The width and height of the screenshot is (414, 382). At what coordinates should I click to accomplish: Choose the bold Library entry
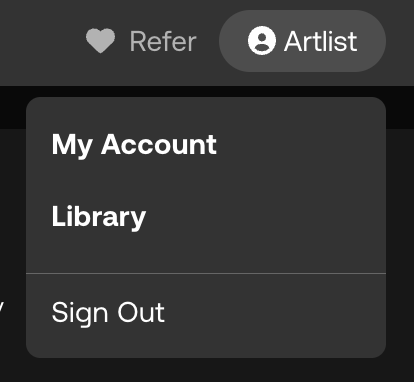pos(99,217)
